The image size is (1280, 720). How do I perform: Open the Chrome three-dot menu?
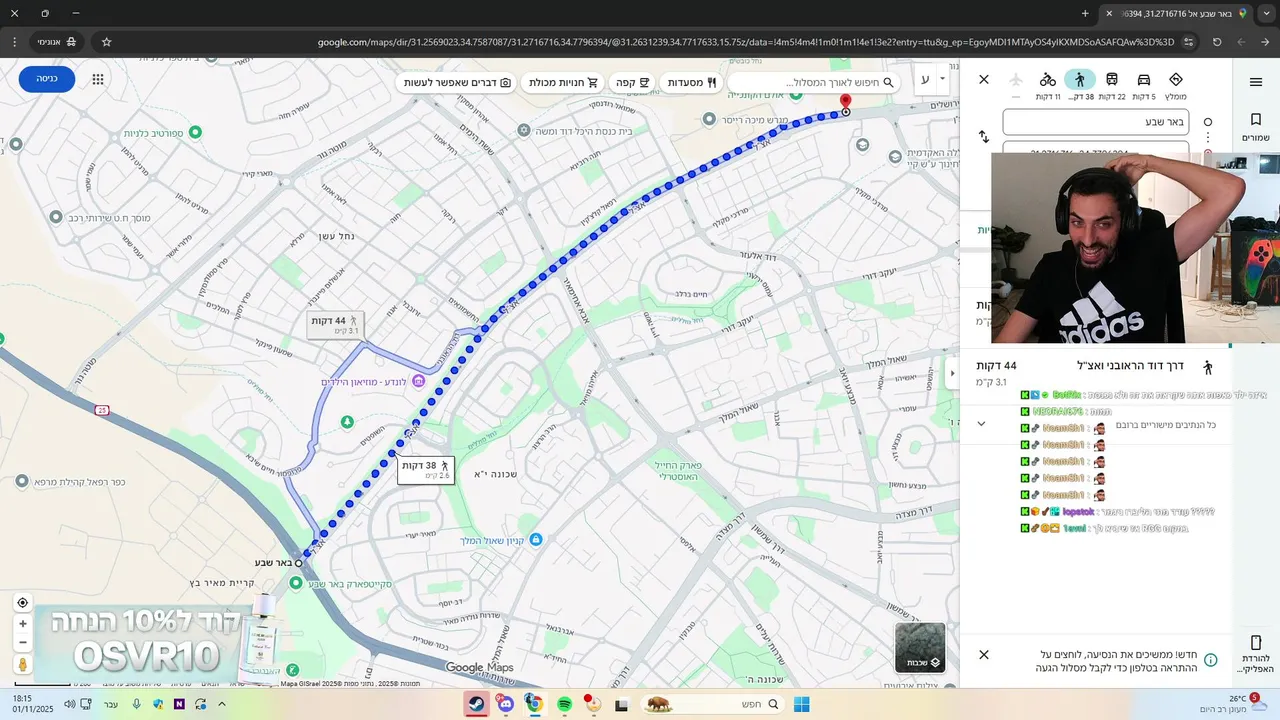click(x=14, y=42)
